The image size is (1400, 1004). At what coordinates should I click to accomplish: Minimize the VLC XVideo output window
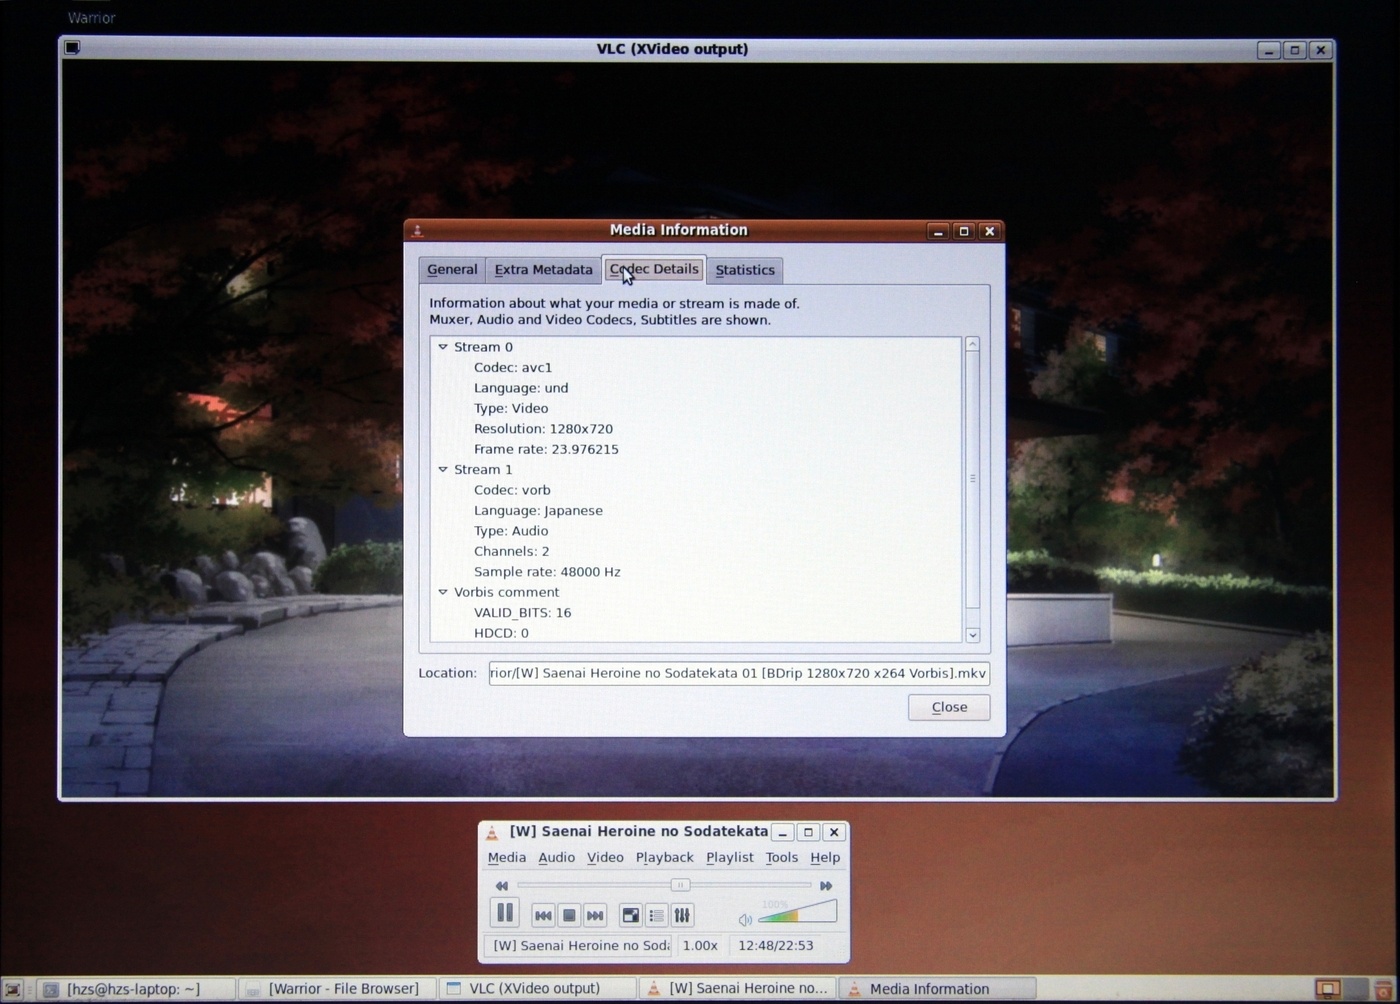pos(1269,49)
